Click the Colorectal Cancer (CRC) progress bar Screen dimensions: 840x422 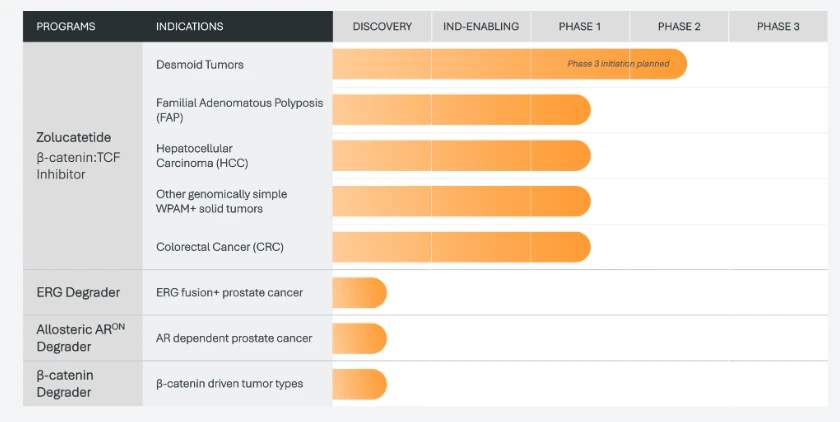(461, 247)
